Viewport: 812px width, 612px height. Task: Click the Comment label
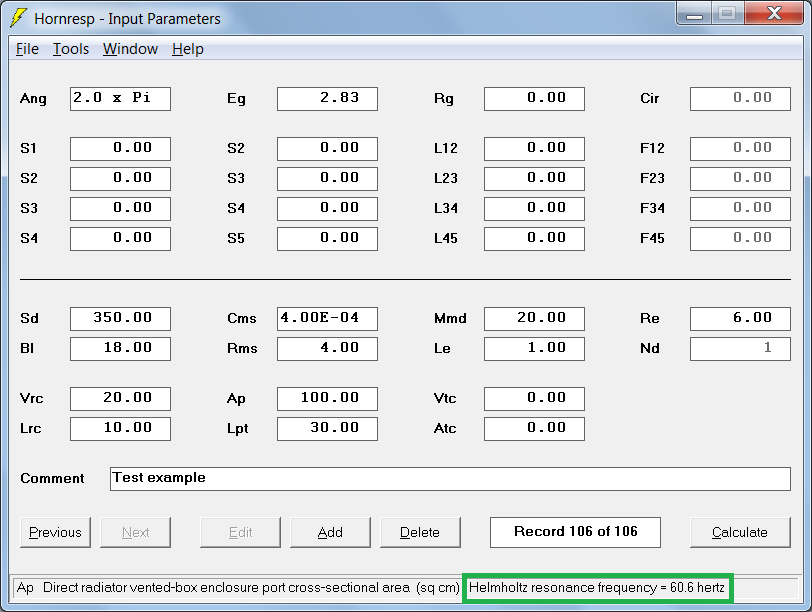pos(52,478)
